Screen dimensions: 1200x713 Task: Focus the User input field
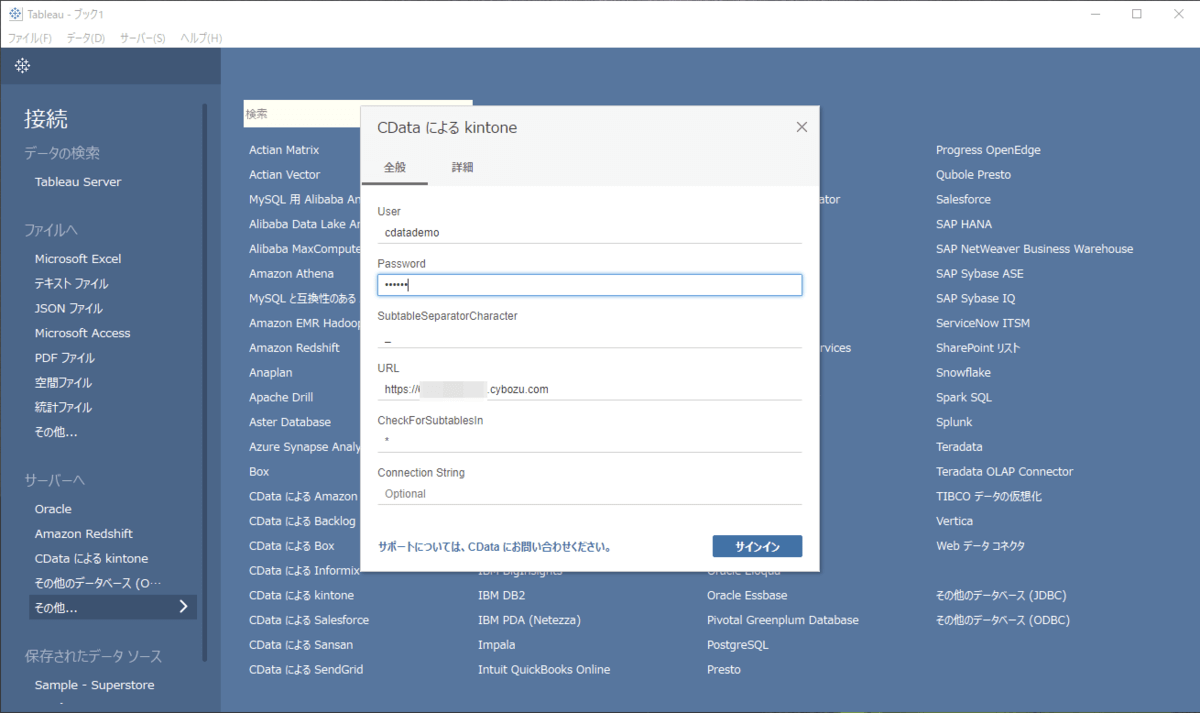pyautogui.click(x=590, y=232)
